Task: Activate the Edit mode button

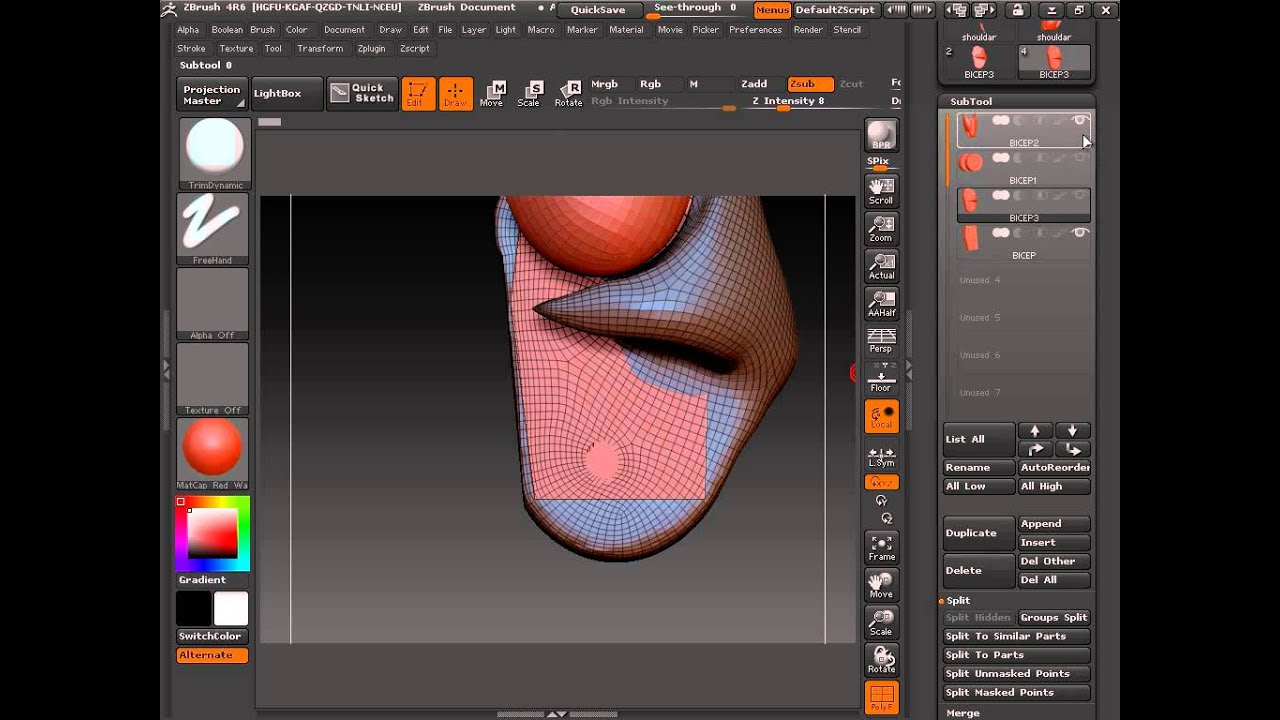Action: [x=419, y=94]
